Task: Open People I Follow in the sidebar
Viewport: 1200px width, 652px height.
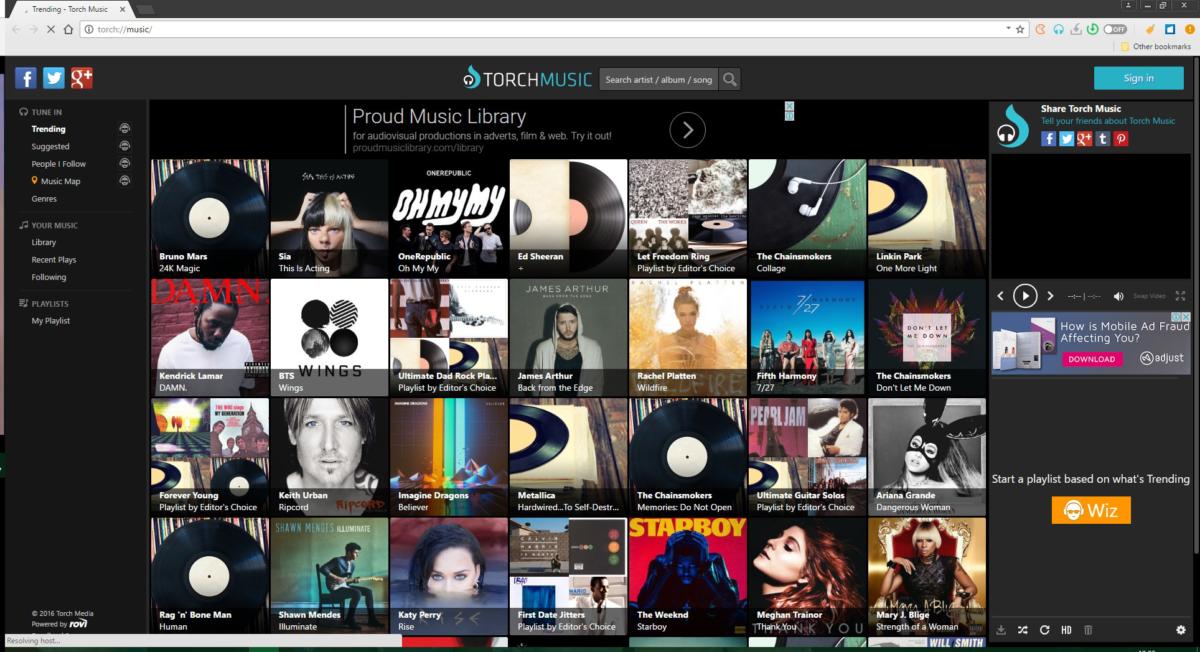Action: point(58,164)
